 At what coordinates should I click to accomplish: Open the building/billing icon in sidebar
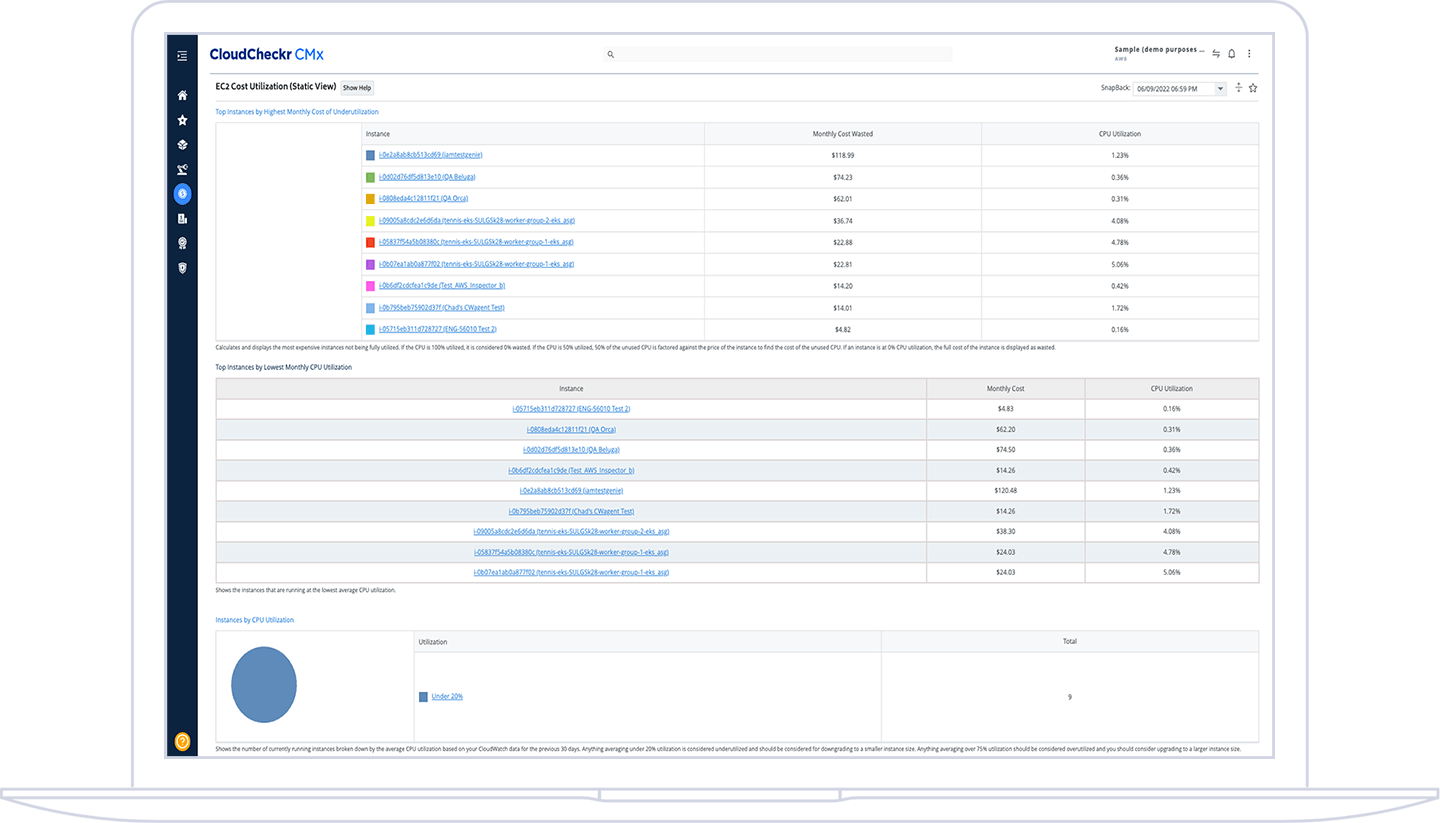click(182, 219)
